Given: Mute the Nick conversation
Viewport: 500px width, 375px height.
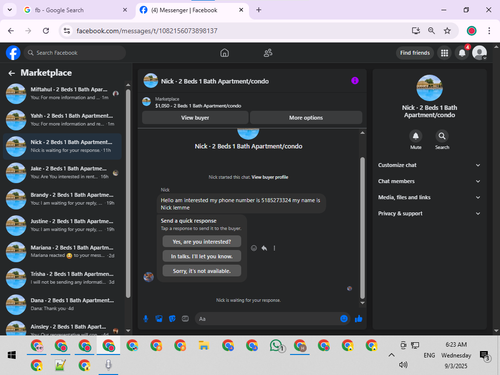Looking at the screenshot, I should [416, 136].
